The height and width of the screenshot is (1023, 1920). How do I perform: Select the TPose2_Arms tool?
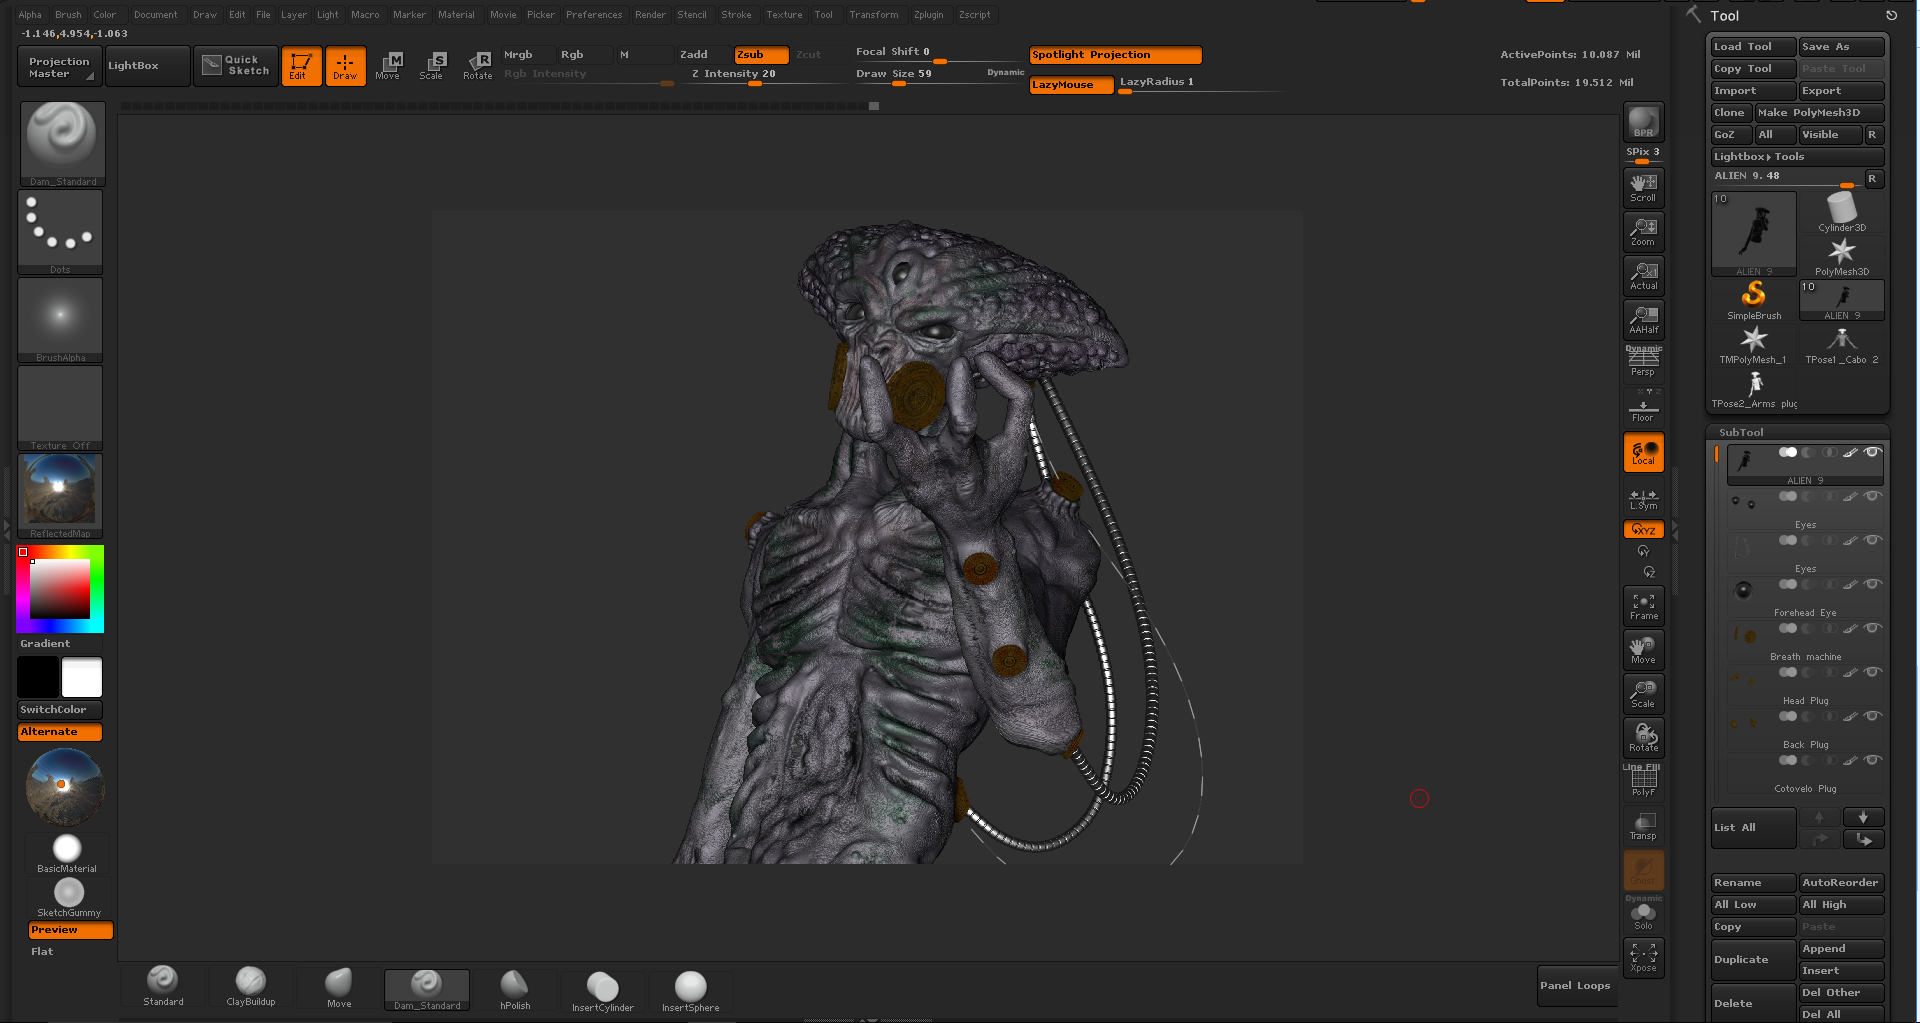[1754, 389]
